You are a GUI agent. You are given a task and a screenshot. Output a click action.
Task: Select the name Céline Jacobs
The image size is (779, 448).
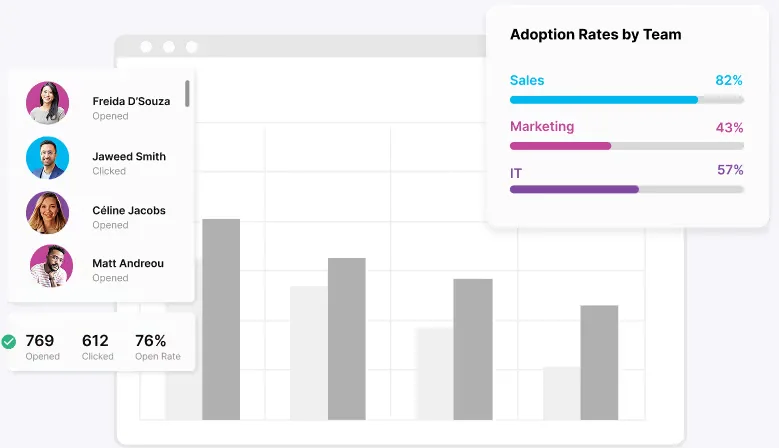point(129,211)
